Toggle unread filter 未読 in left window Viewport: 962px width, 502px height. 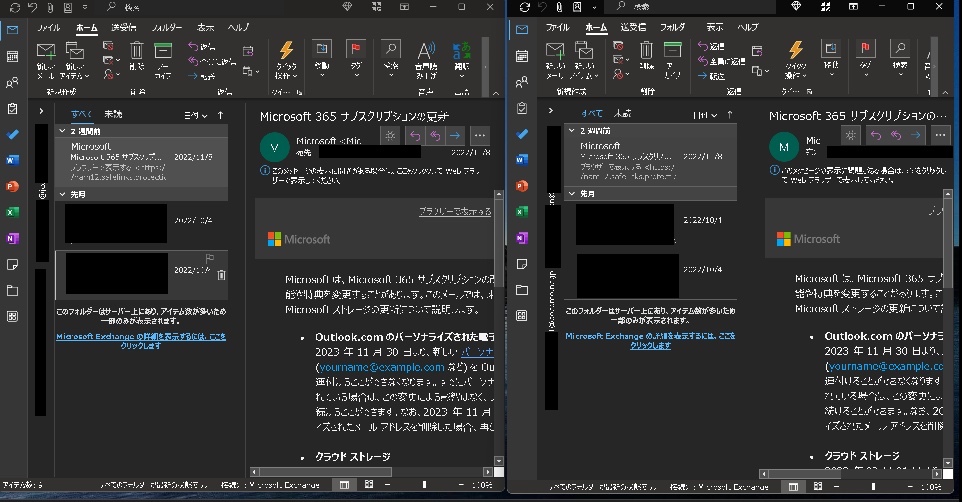[x=113, y=114]
